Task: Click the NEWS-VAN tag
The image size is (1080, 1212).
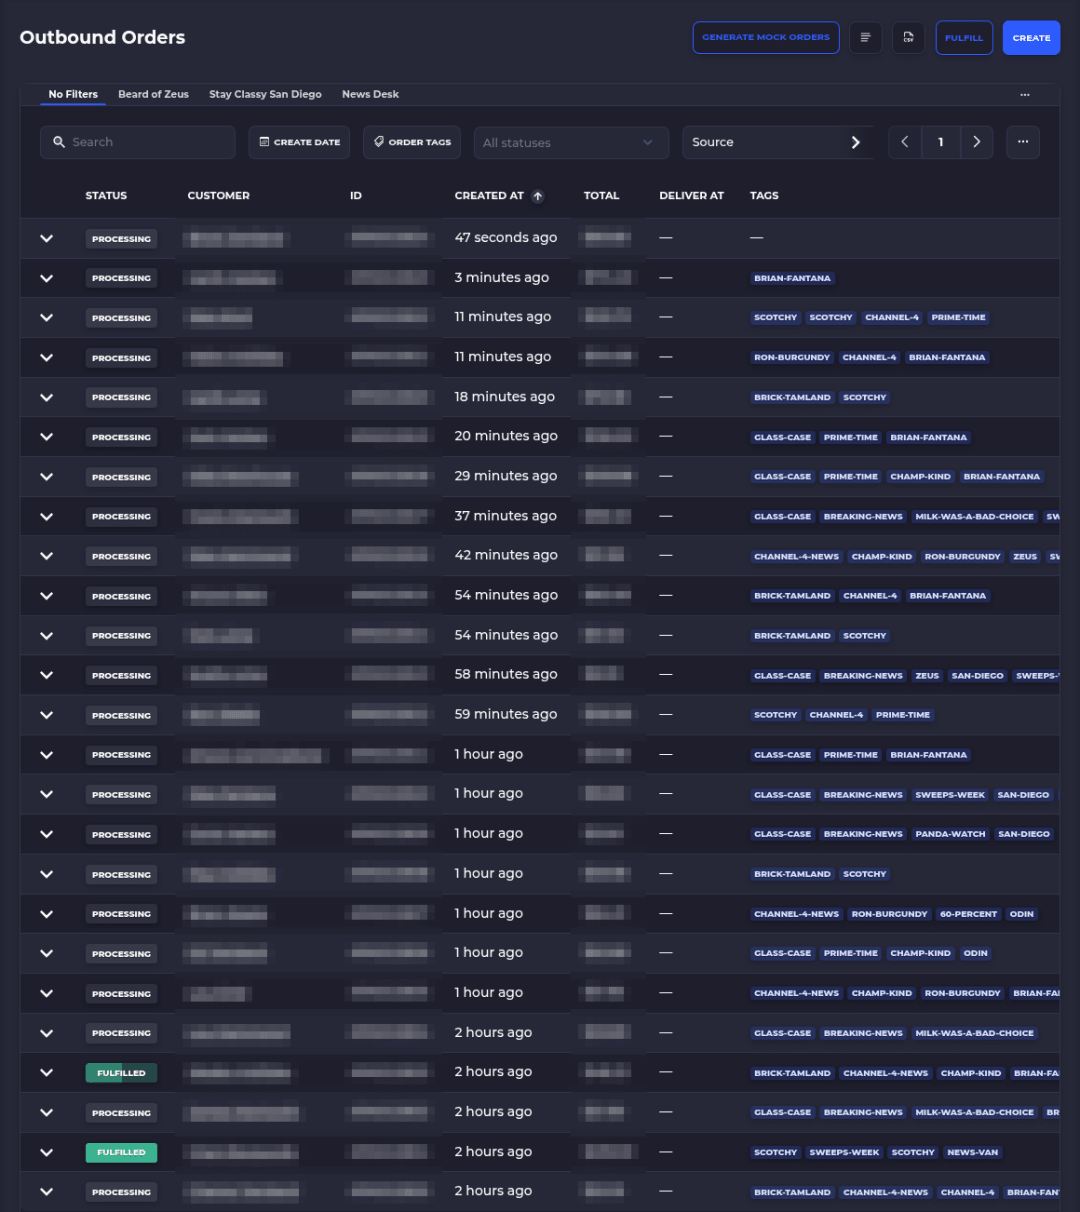Action: pyautogui.click(x=972, y=1152)
